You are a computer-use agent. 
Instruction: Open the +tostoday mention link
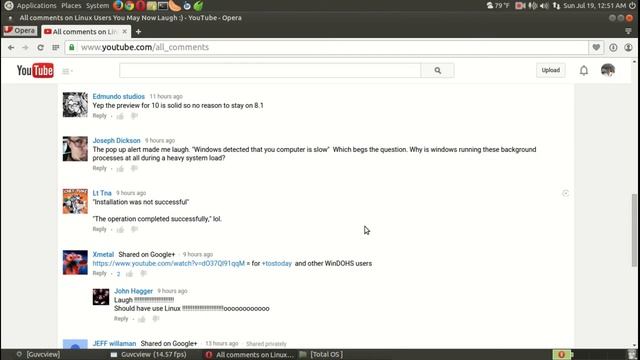tap(277, 264)
